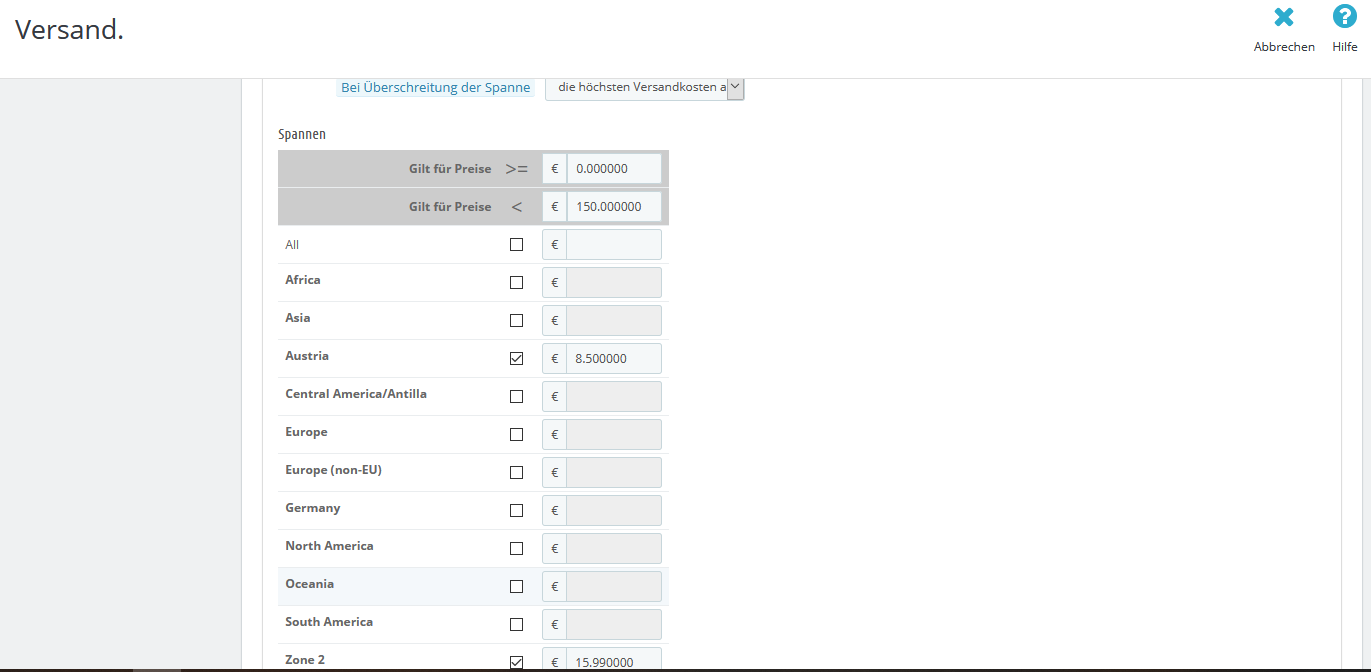The image size is (1371, 672).
Task: Click the Central America/Antilla price input field
Action: pos(614,396)
